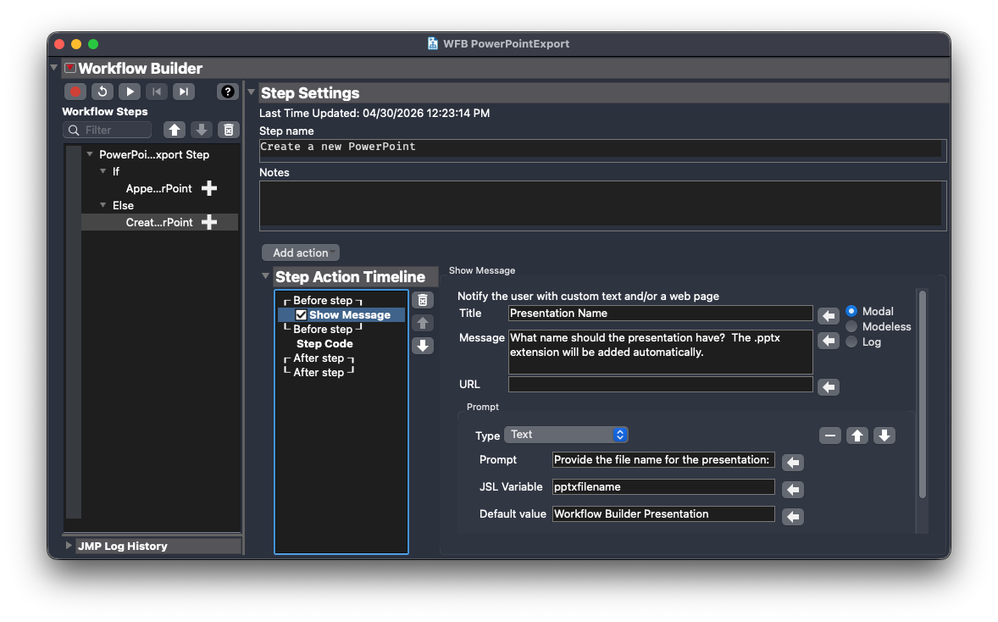Click the arrow button beside URL field
This screenshot has width=998, height=622.
click(828, 387)
